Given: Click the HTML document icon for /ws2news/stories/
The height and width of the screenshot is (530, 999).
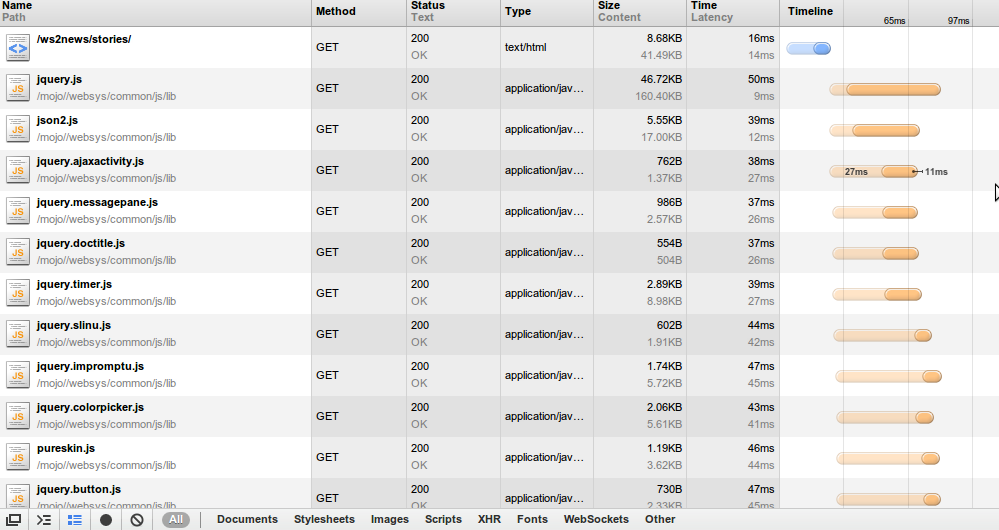Looking at the screenshot, I should (x=18, y=47).
